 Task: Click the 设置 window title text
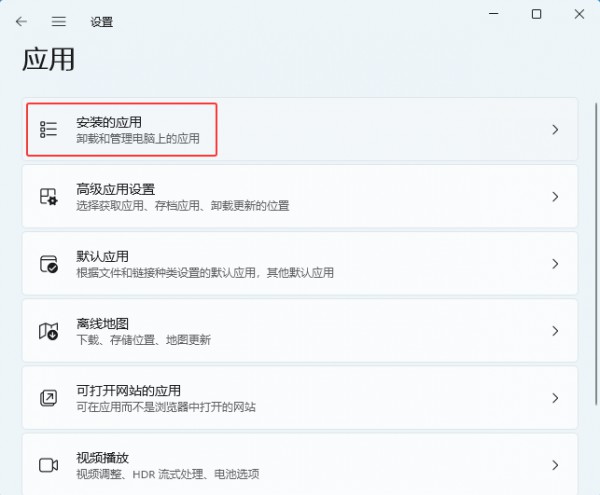[x=102, y=22]
